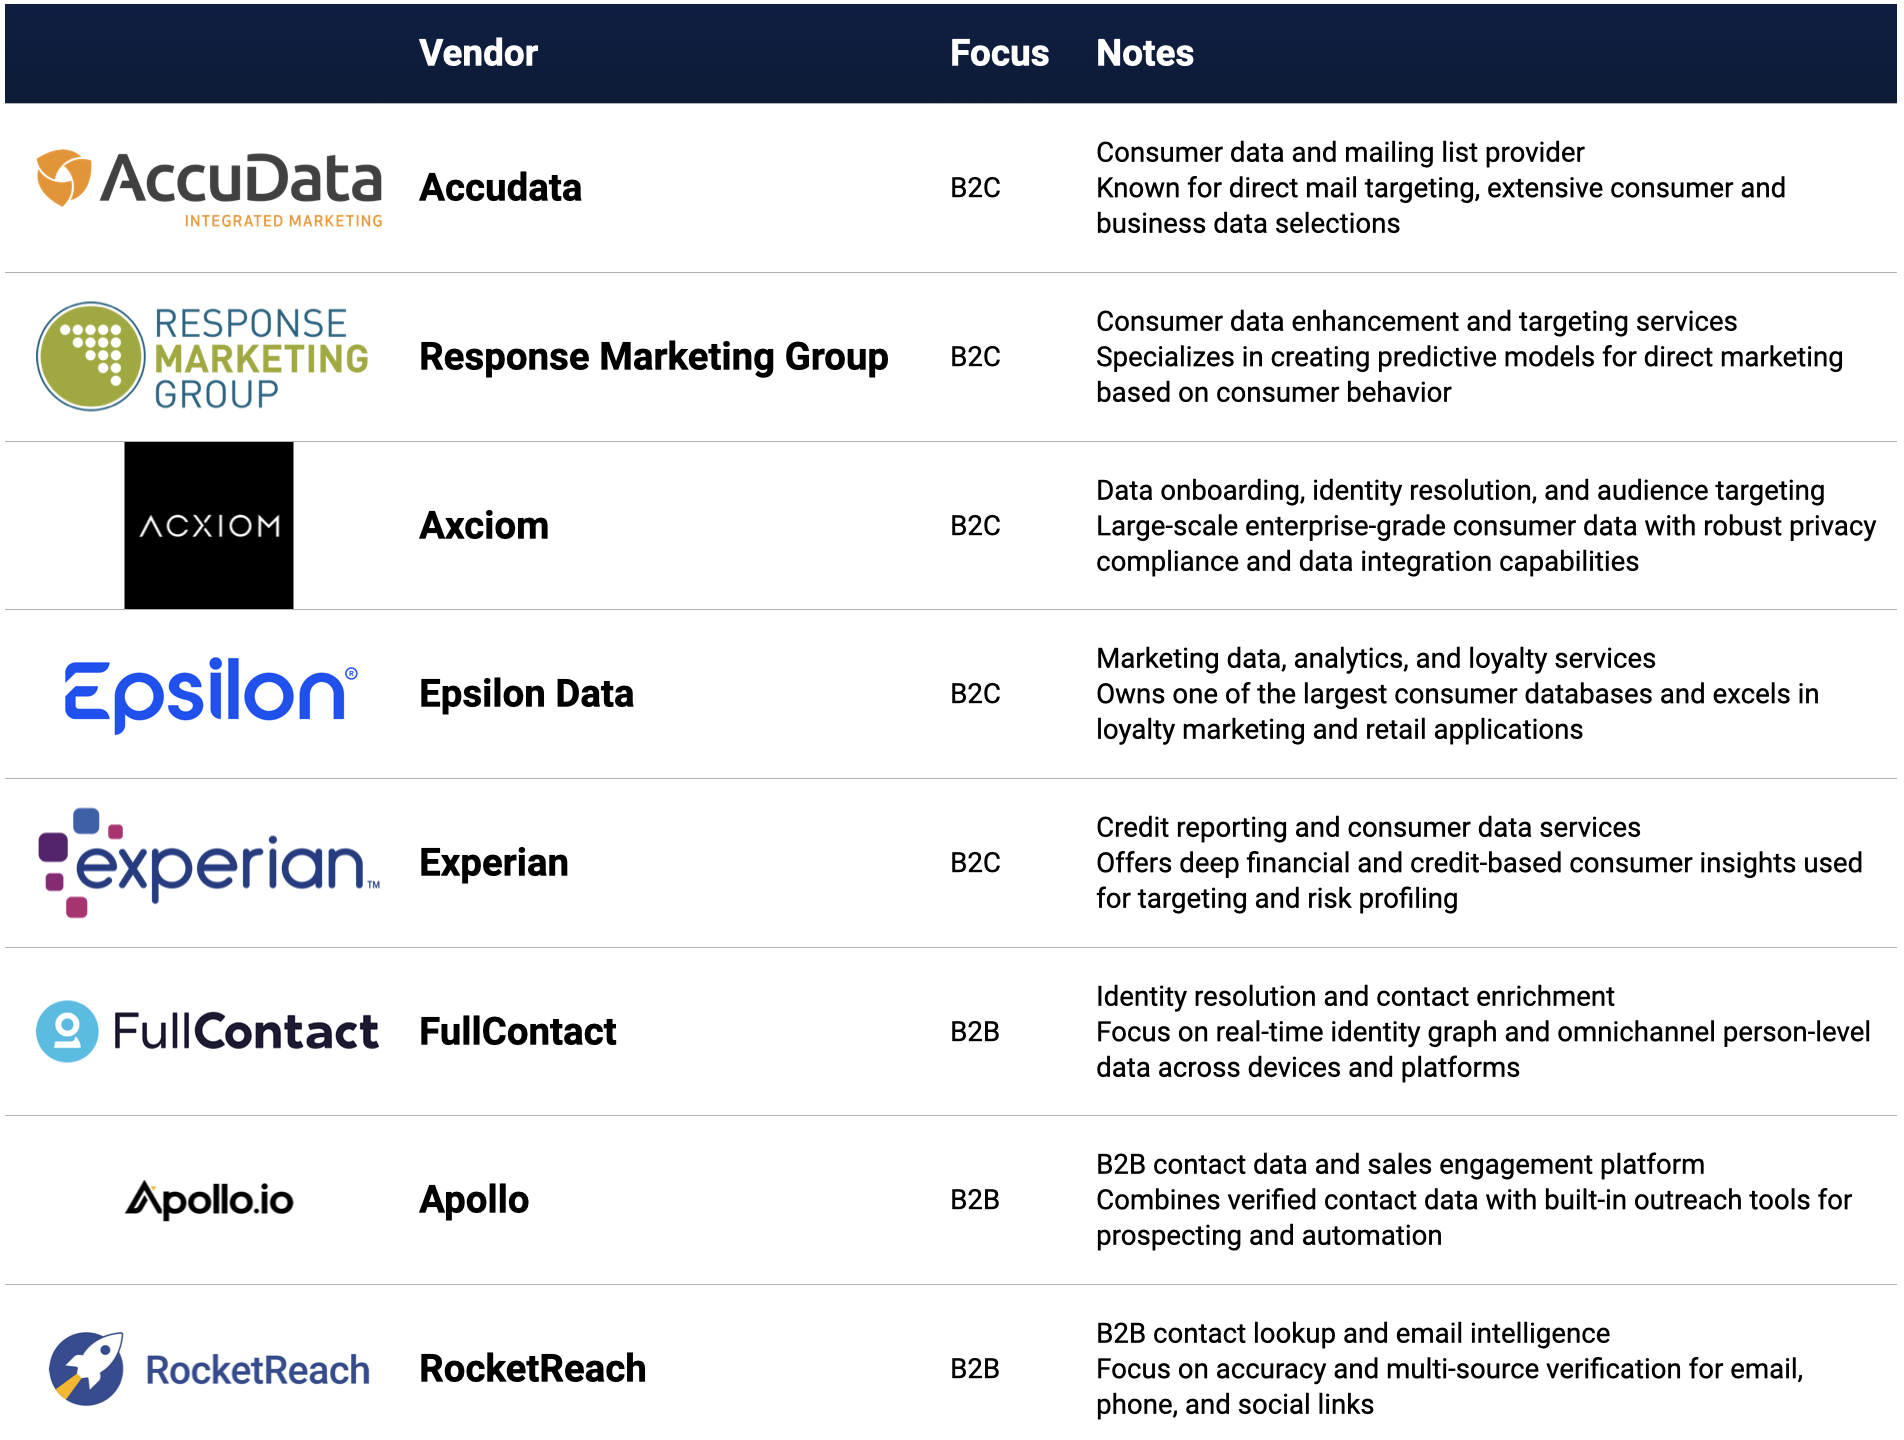The image size is (1904, 1440).
Task: Select the RocketReach vendor name
Action: click(x=533, y=1368)
